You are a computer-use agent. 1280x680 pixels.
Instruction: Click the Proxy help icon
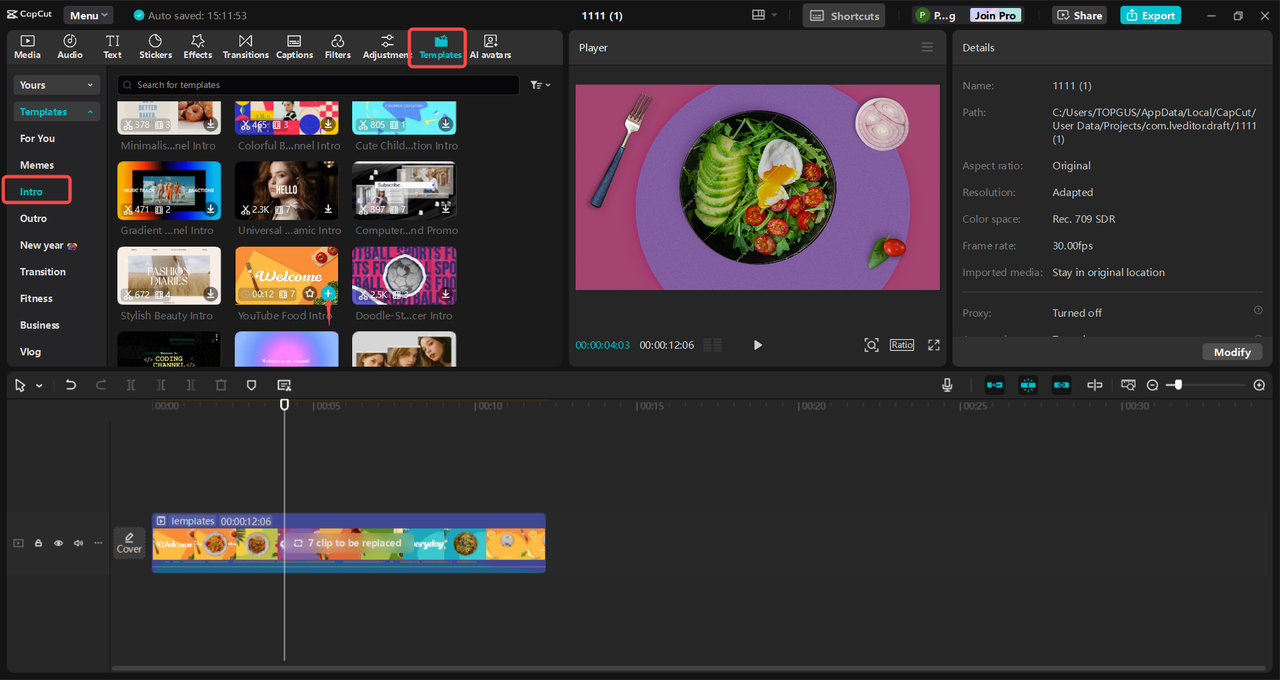click(1258, 311)
